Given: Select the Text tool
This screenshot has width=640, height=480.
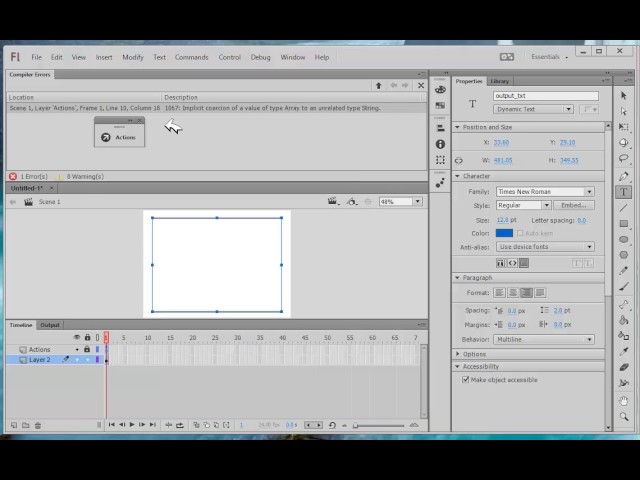Looking at the screenshot, I should point(623,192).
